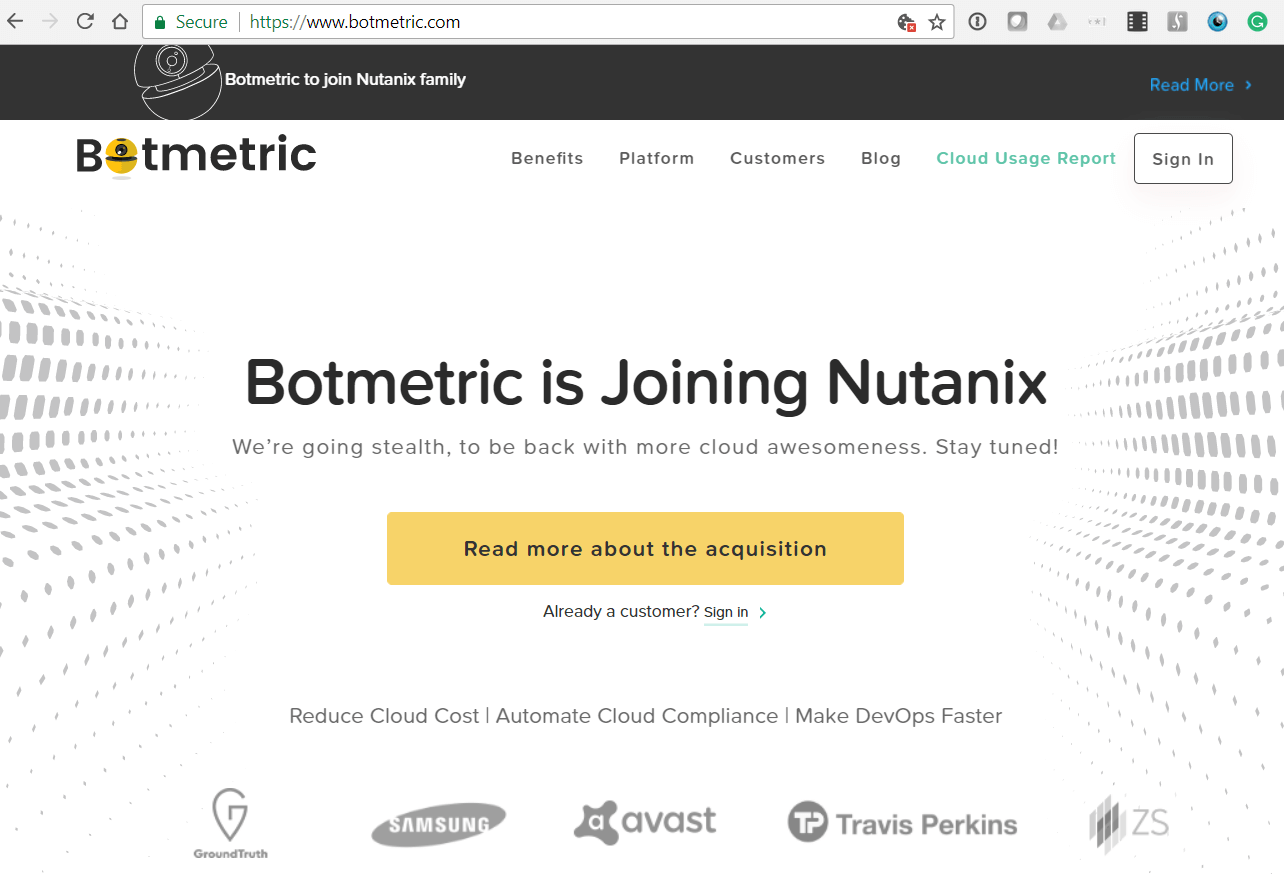Open the Grammarly extension icon

pyautogui.click(x=1257, y=20)
